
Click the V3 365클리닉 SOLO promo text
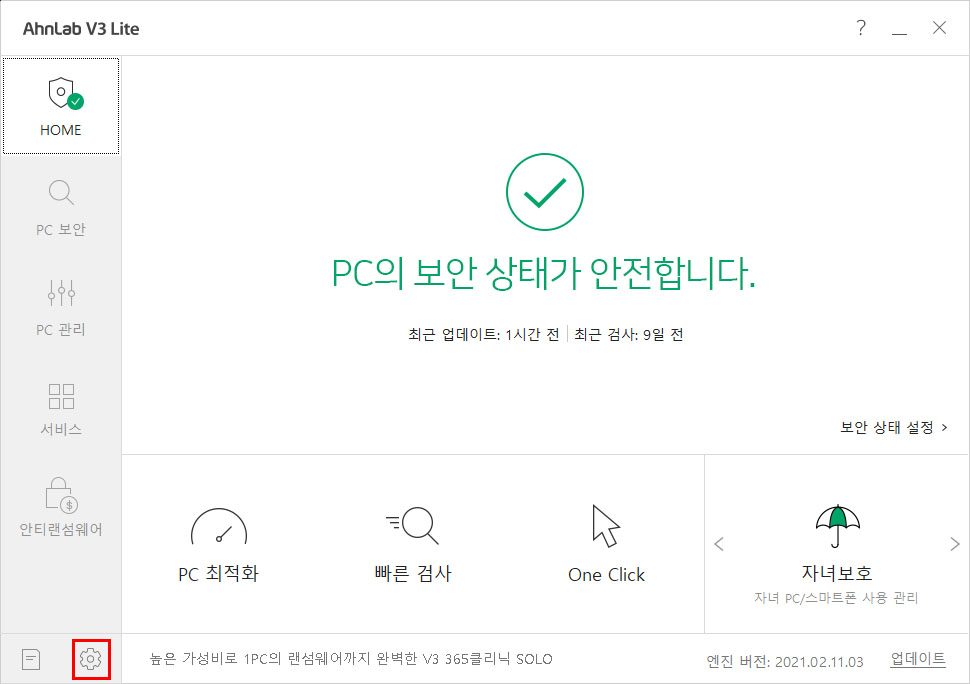tap(351, 659)
